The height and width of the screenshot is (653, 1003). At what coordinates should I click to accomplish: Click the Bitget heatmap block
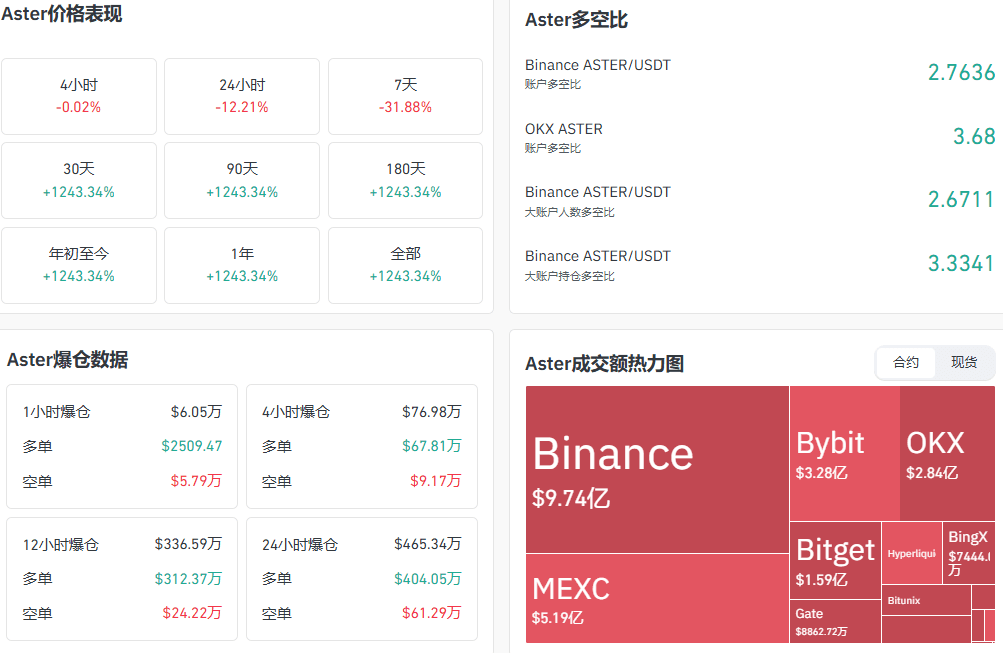835,560
